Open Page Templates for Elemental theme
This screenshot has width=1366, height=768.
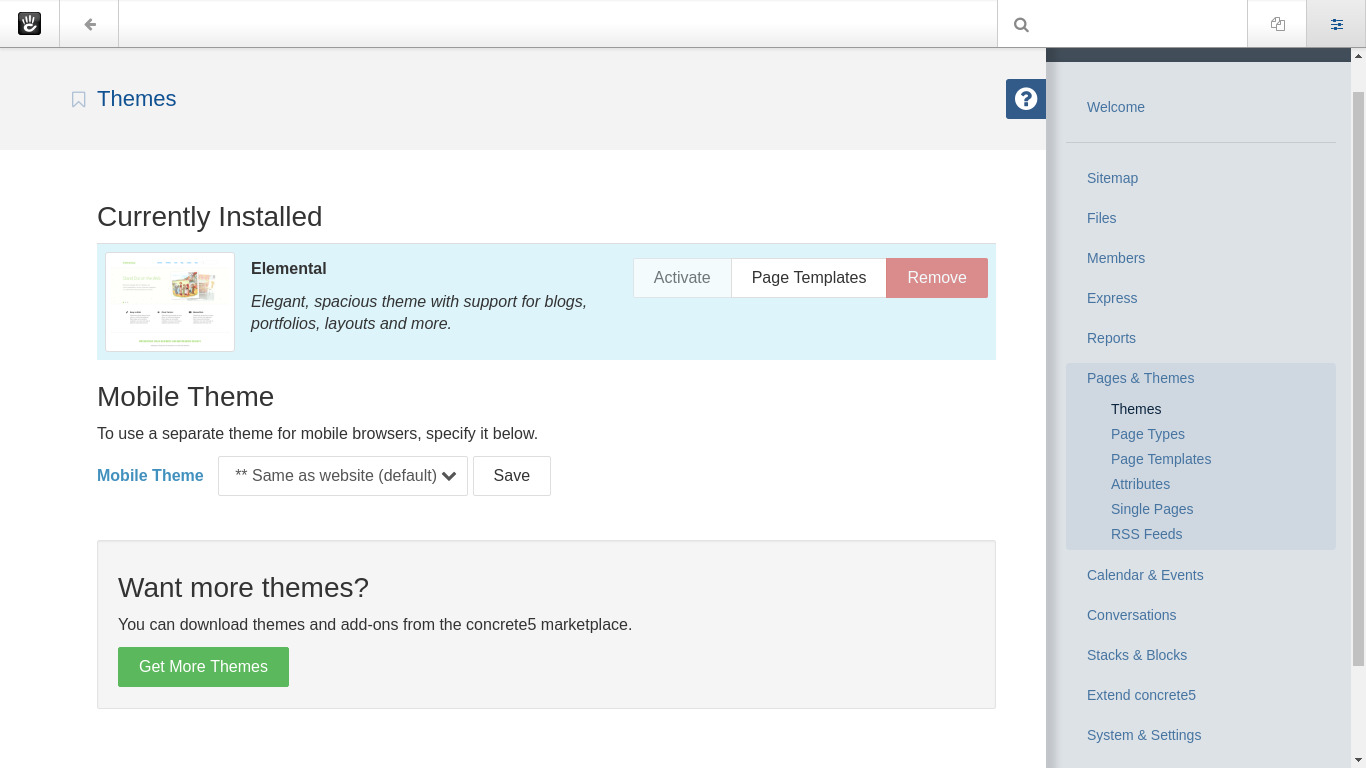tap(808, 278)
